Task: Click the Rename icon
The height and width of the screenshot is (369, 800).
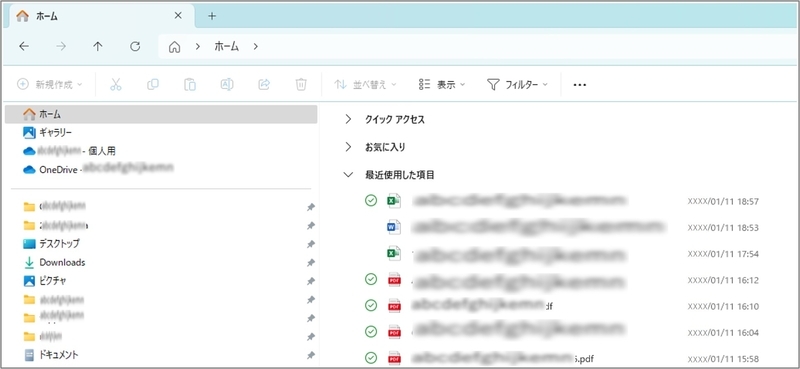Action: (227, 85)
